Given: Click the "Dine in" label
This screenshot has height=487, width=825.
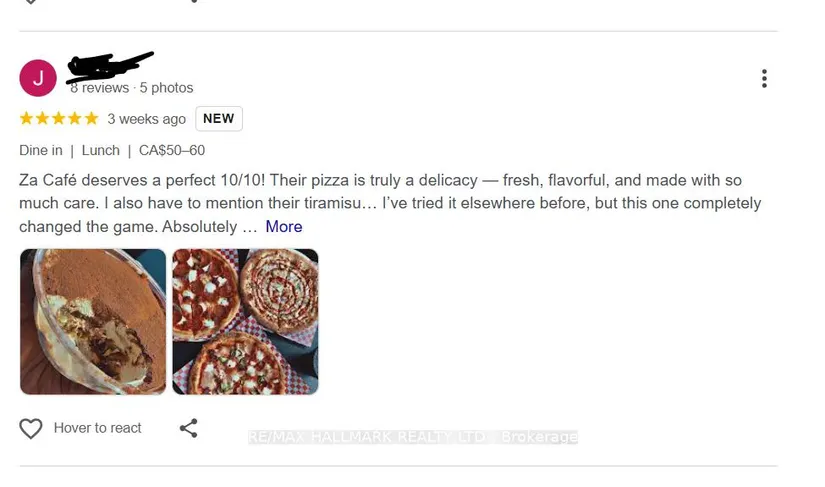Looking at the screenshot, I should pos(40,150).
